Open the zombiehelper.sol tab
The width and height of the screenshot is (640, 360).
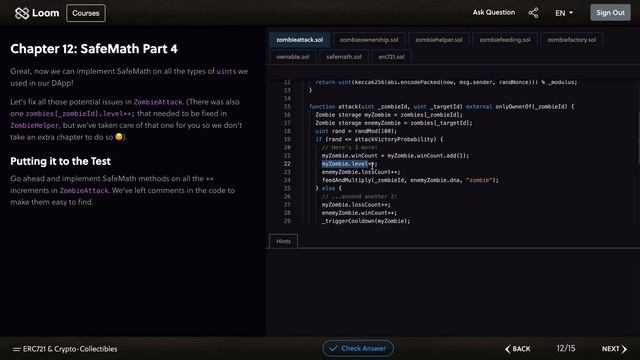(x=439, y=40)
